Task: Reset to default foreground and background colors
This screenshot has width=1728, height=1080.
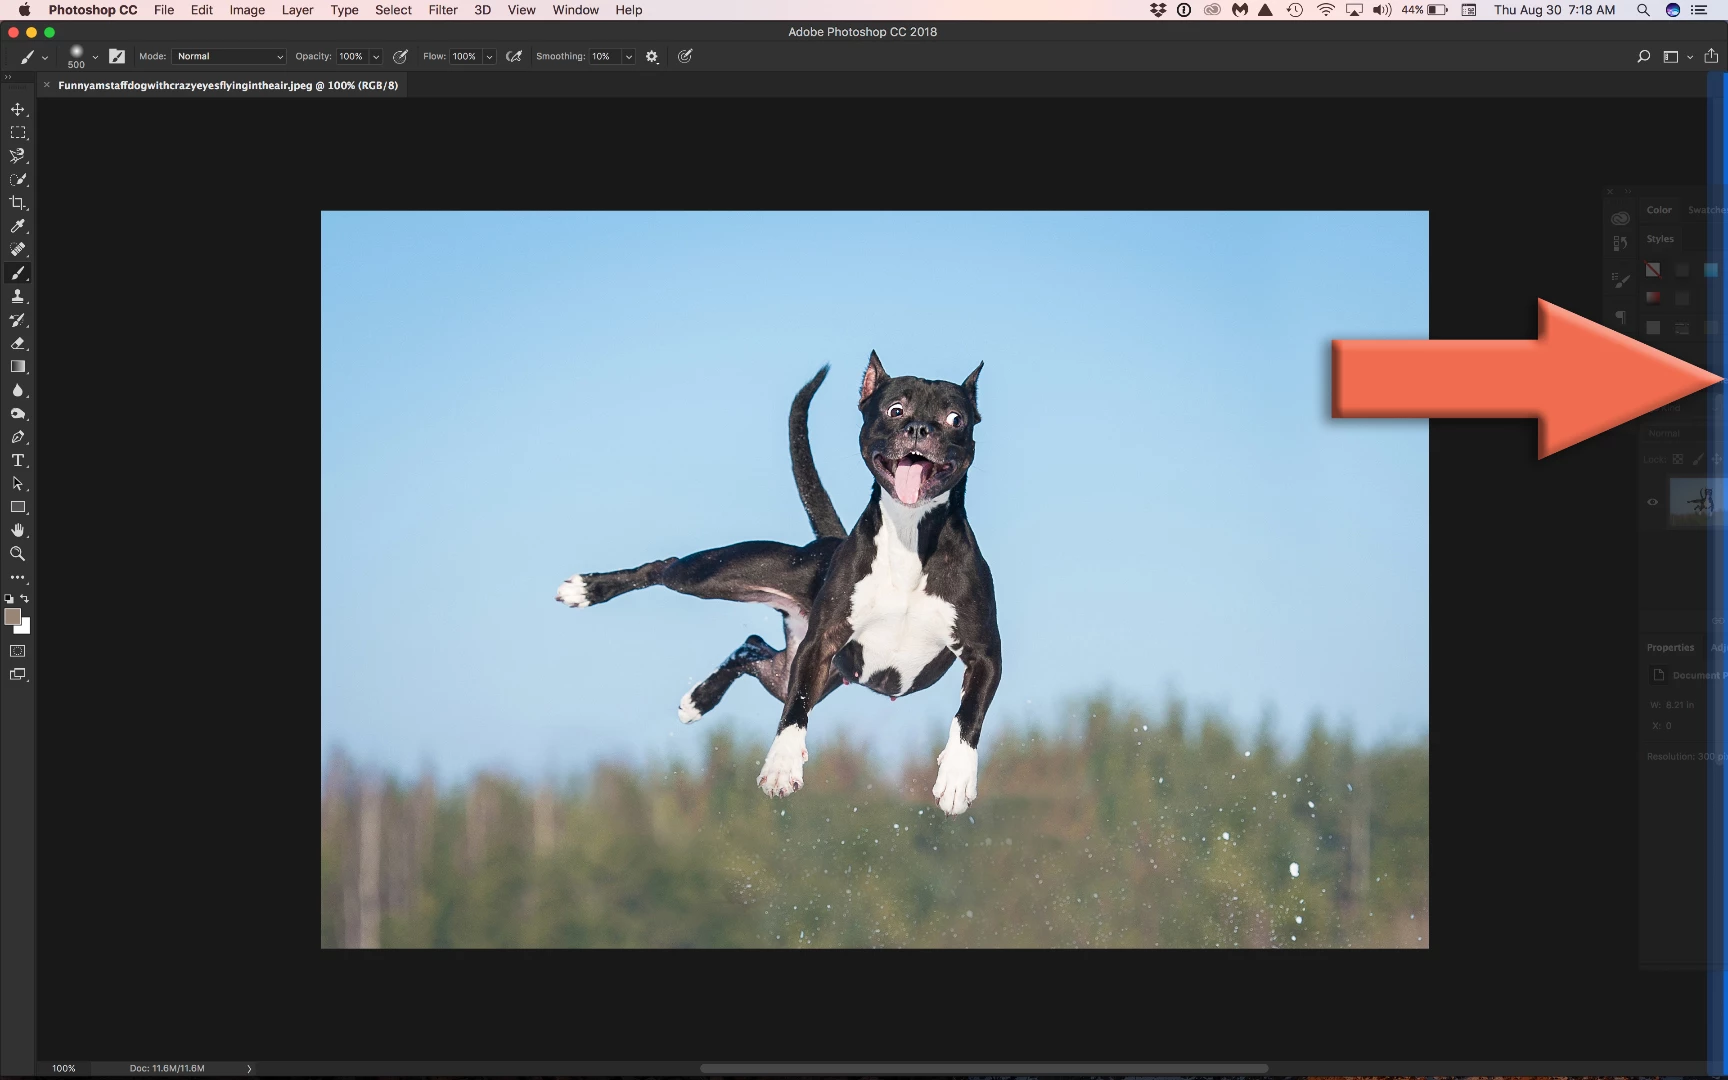Action: pyautogui.click(x=9, y=599)
